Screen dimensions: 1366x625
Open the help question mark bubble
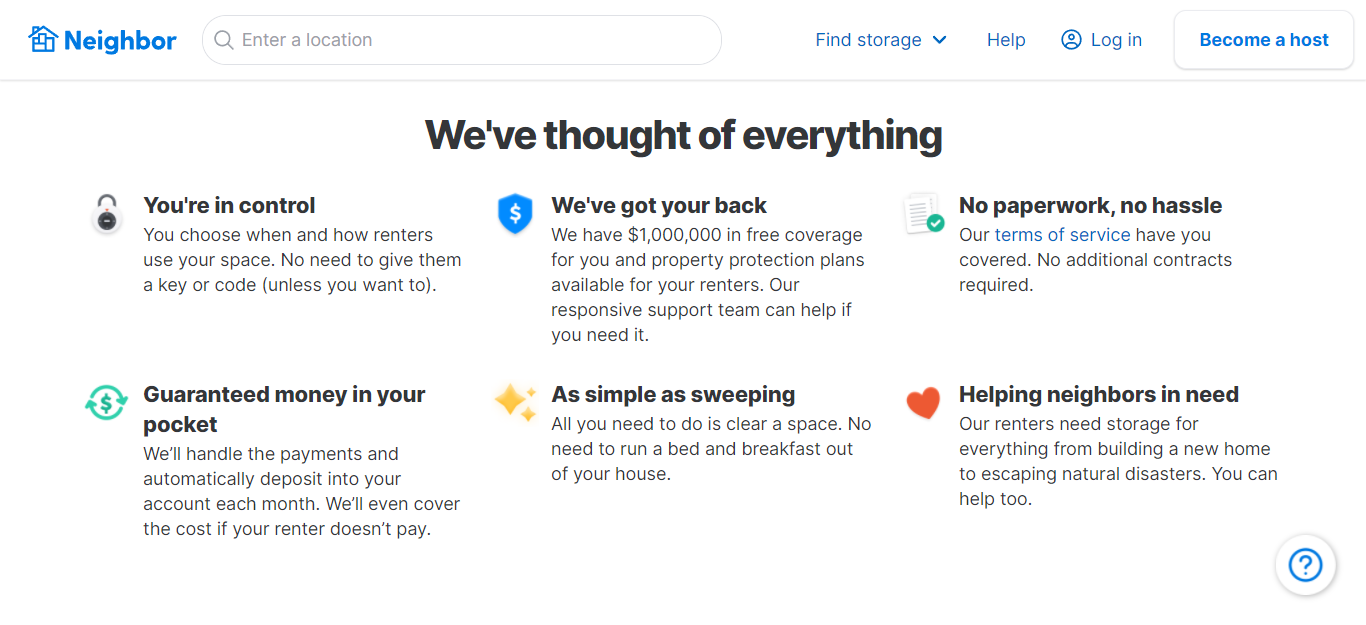1305,565
